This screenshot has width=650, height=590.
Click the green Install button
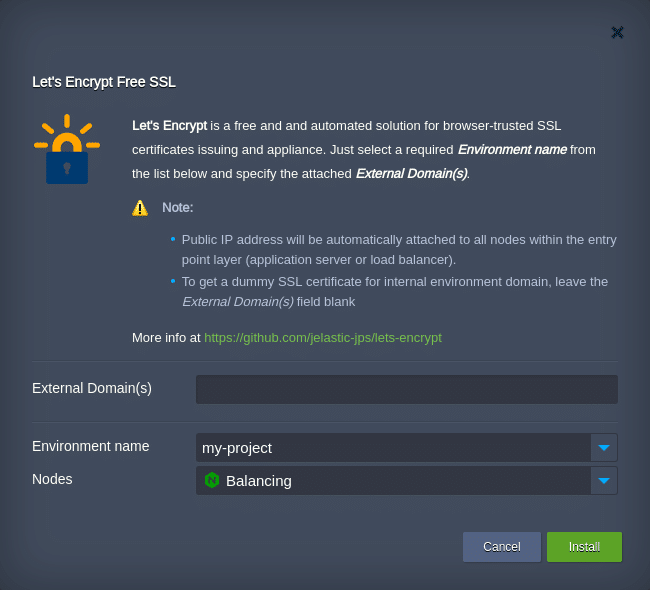pos(584,547)
